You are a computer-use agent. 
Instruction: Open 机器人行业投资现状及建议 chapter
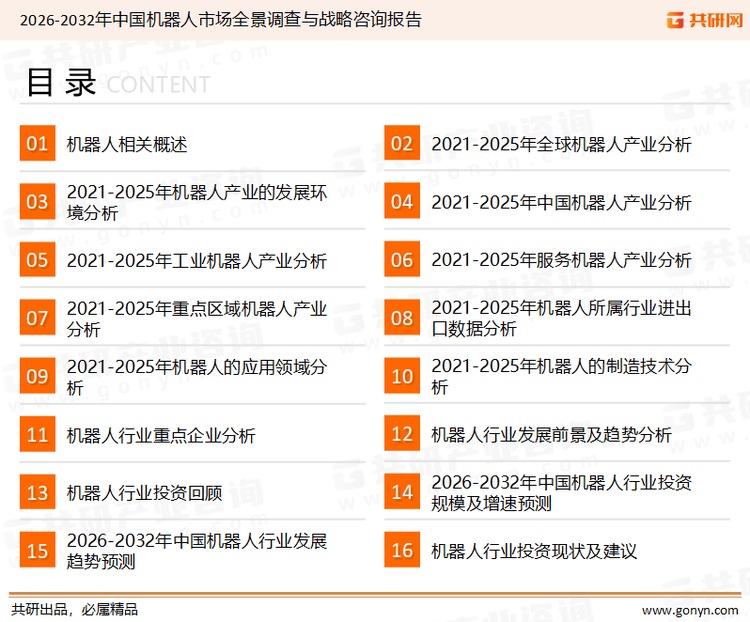coord(534,550)
